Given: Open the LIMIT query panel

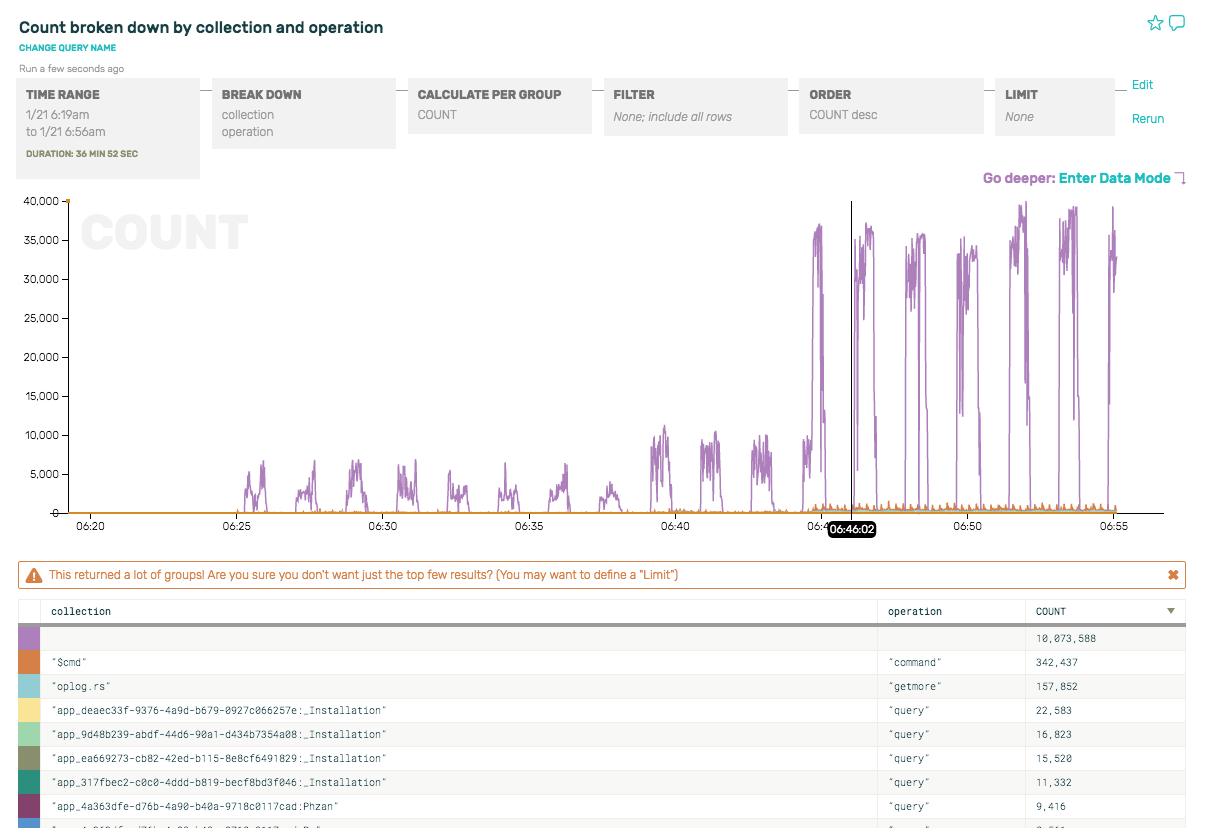Looking at the screenshot, I should 1054,106.
